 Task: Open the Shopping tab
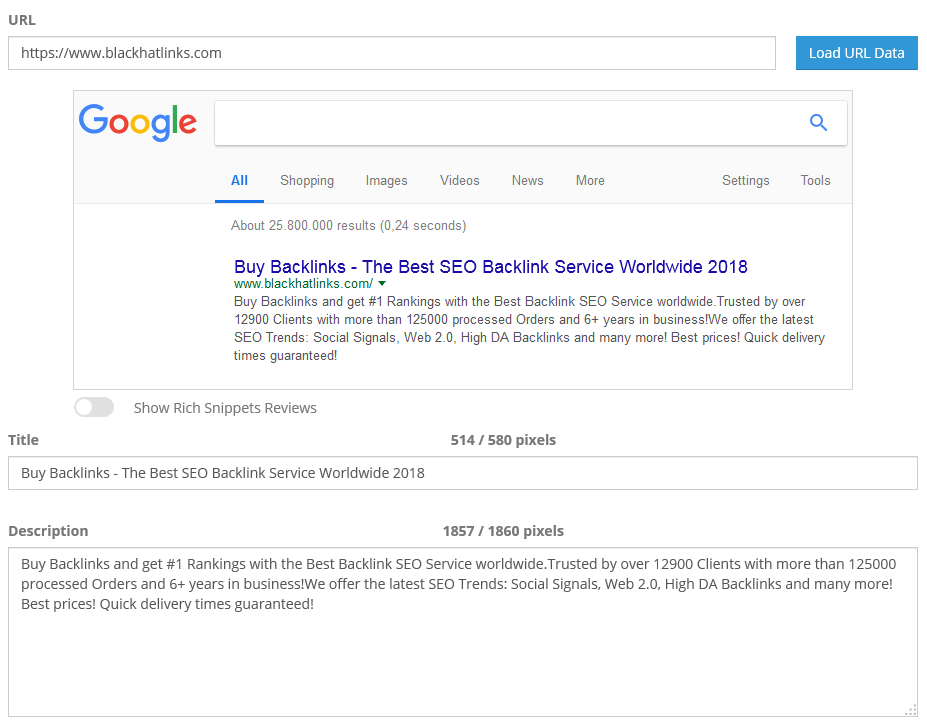coord(307,181)
